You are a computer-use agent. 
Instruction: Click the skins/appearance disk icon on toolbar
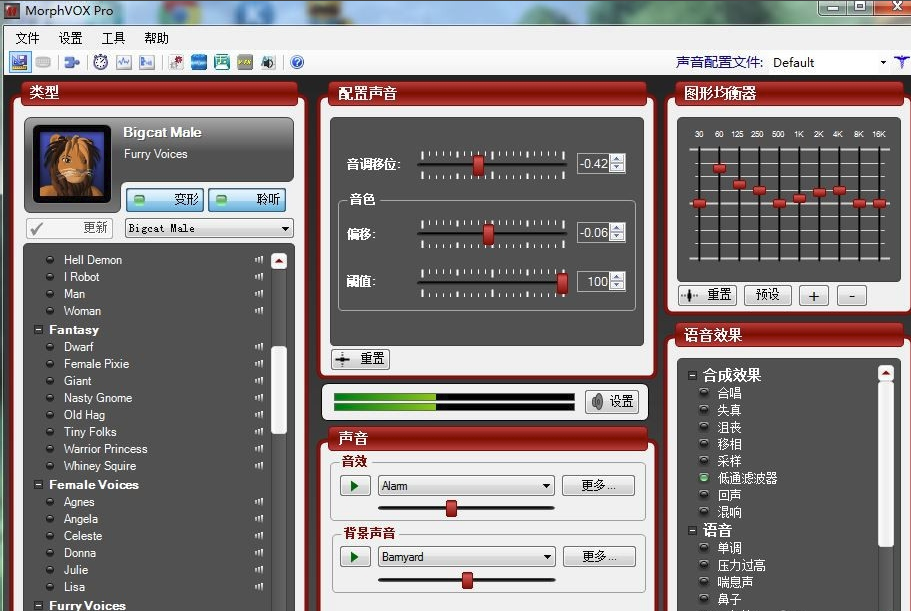pos(21,62)
